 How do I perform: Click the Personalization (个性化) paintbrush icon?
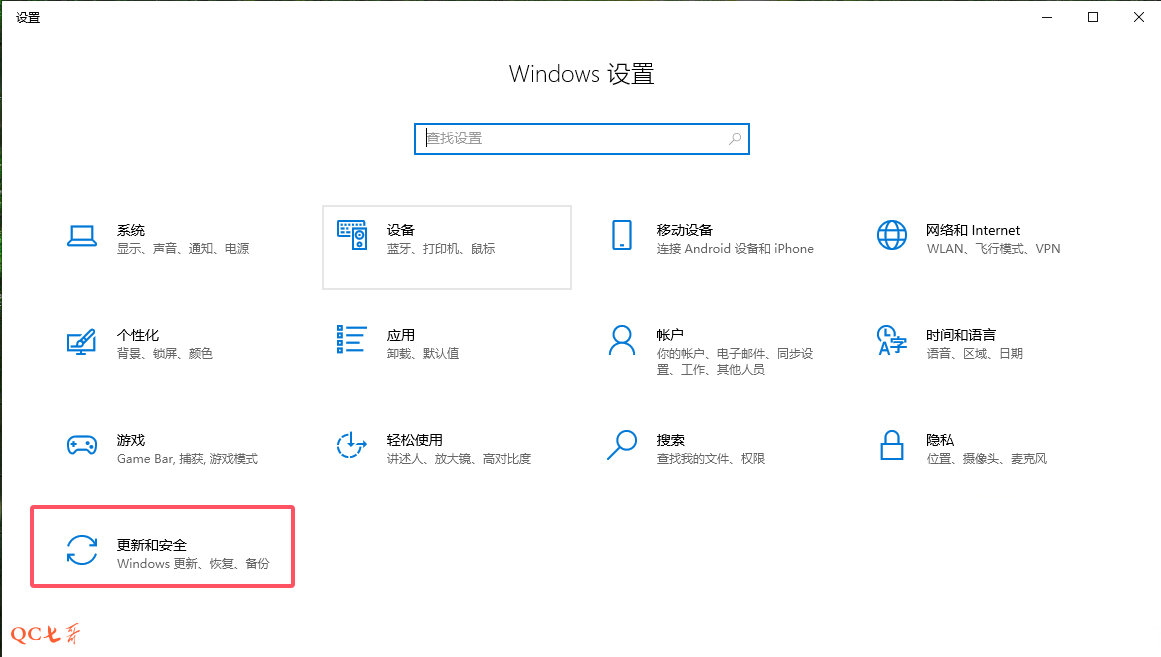81,341
